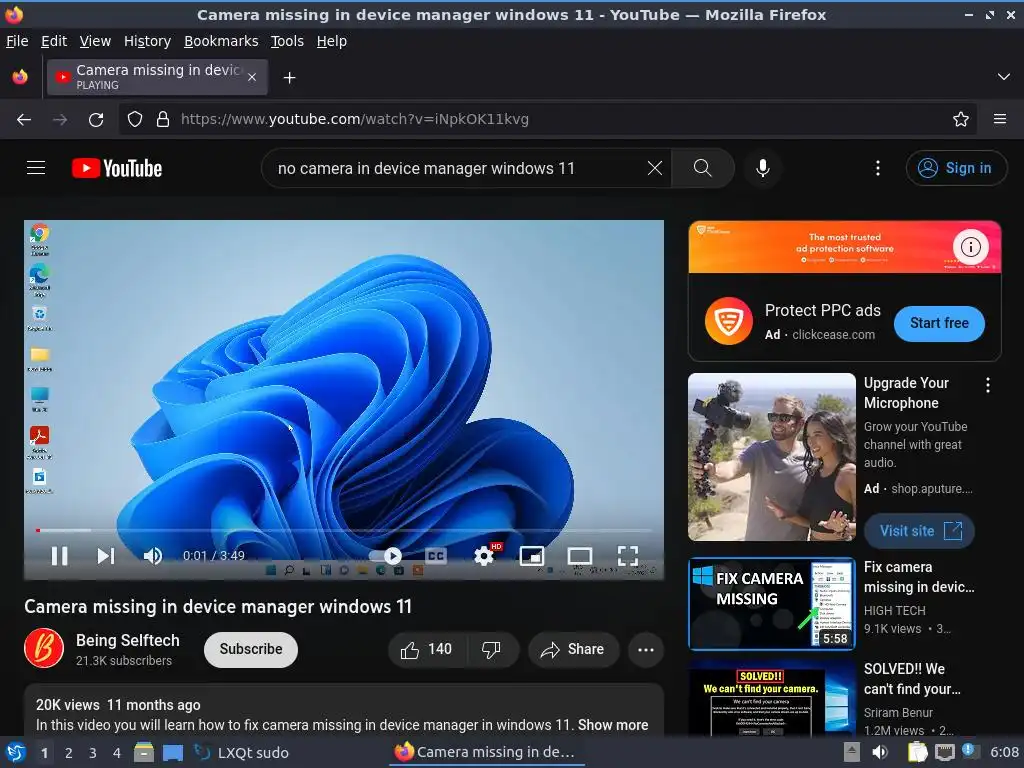
Task: Like the video (140 likes)
Action: coord(427,650)
